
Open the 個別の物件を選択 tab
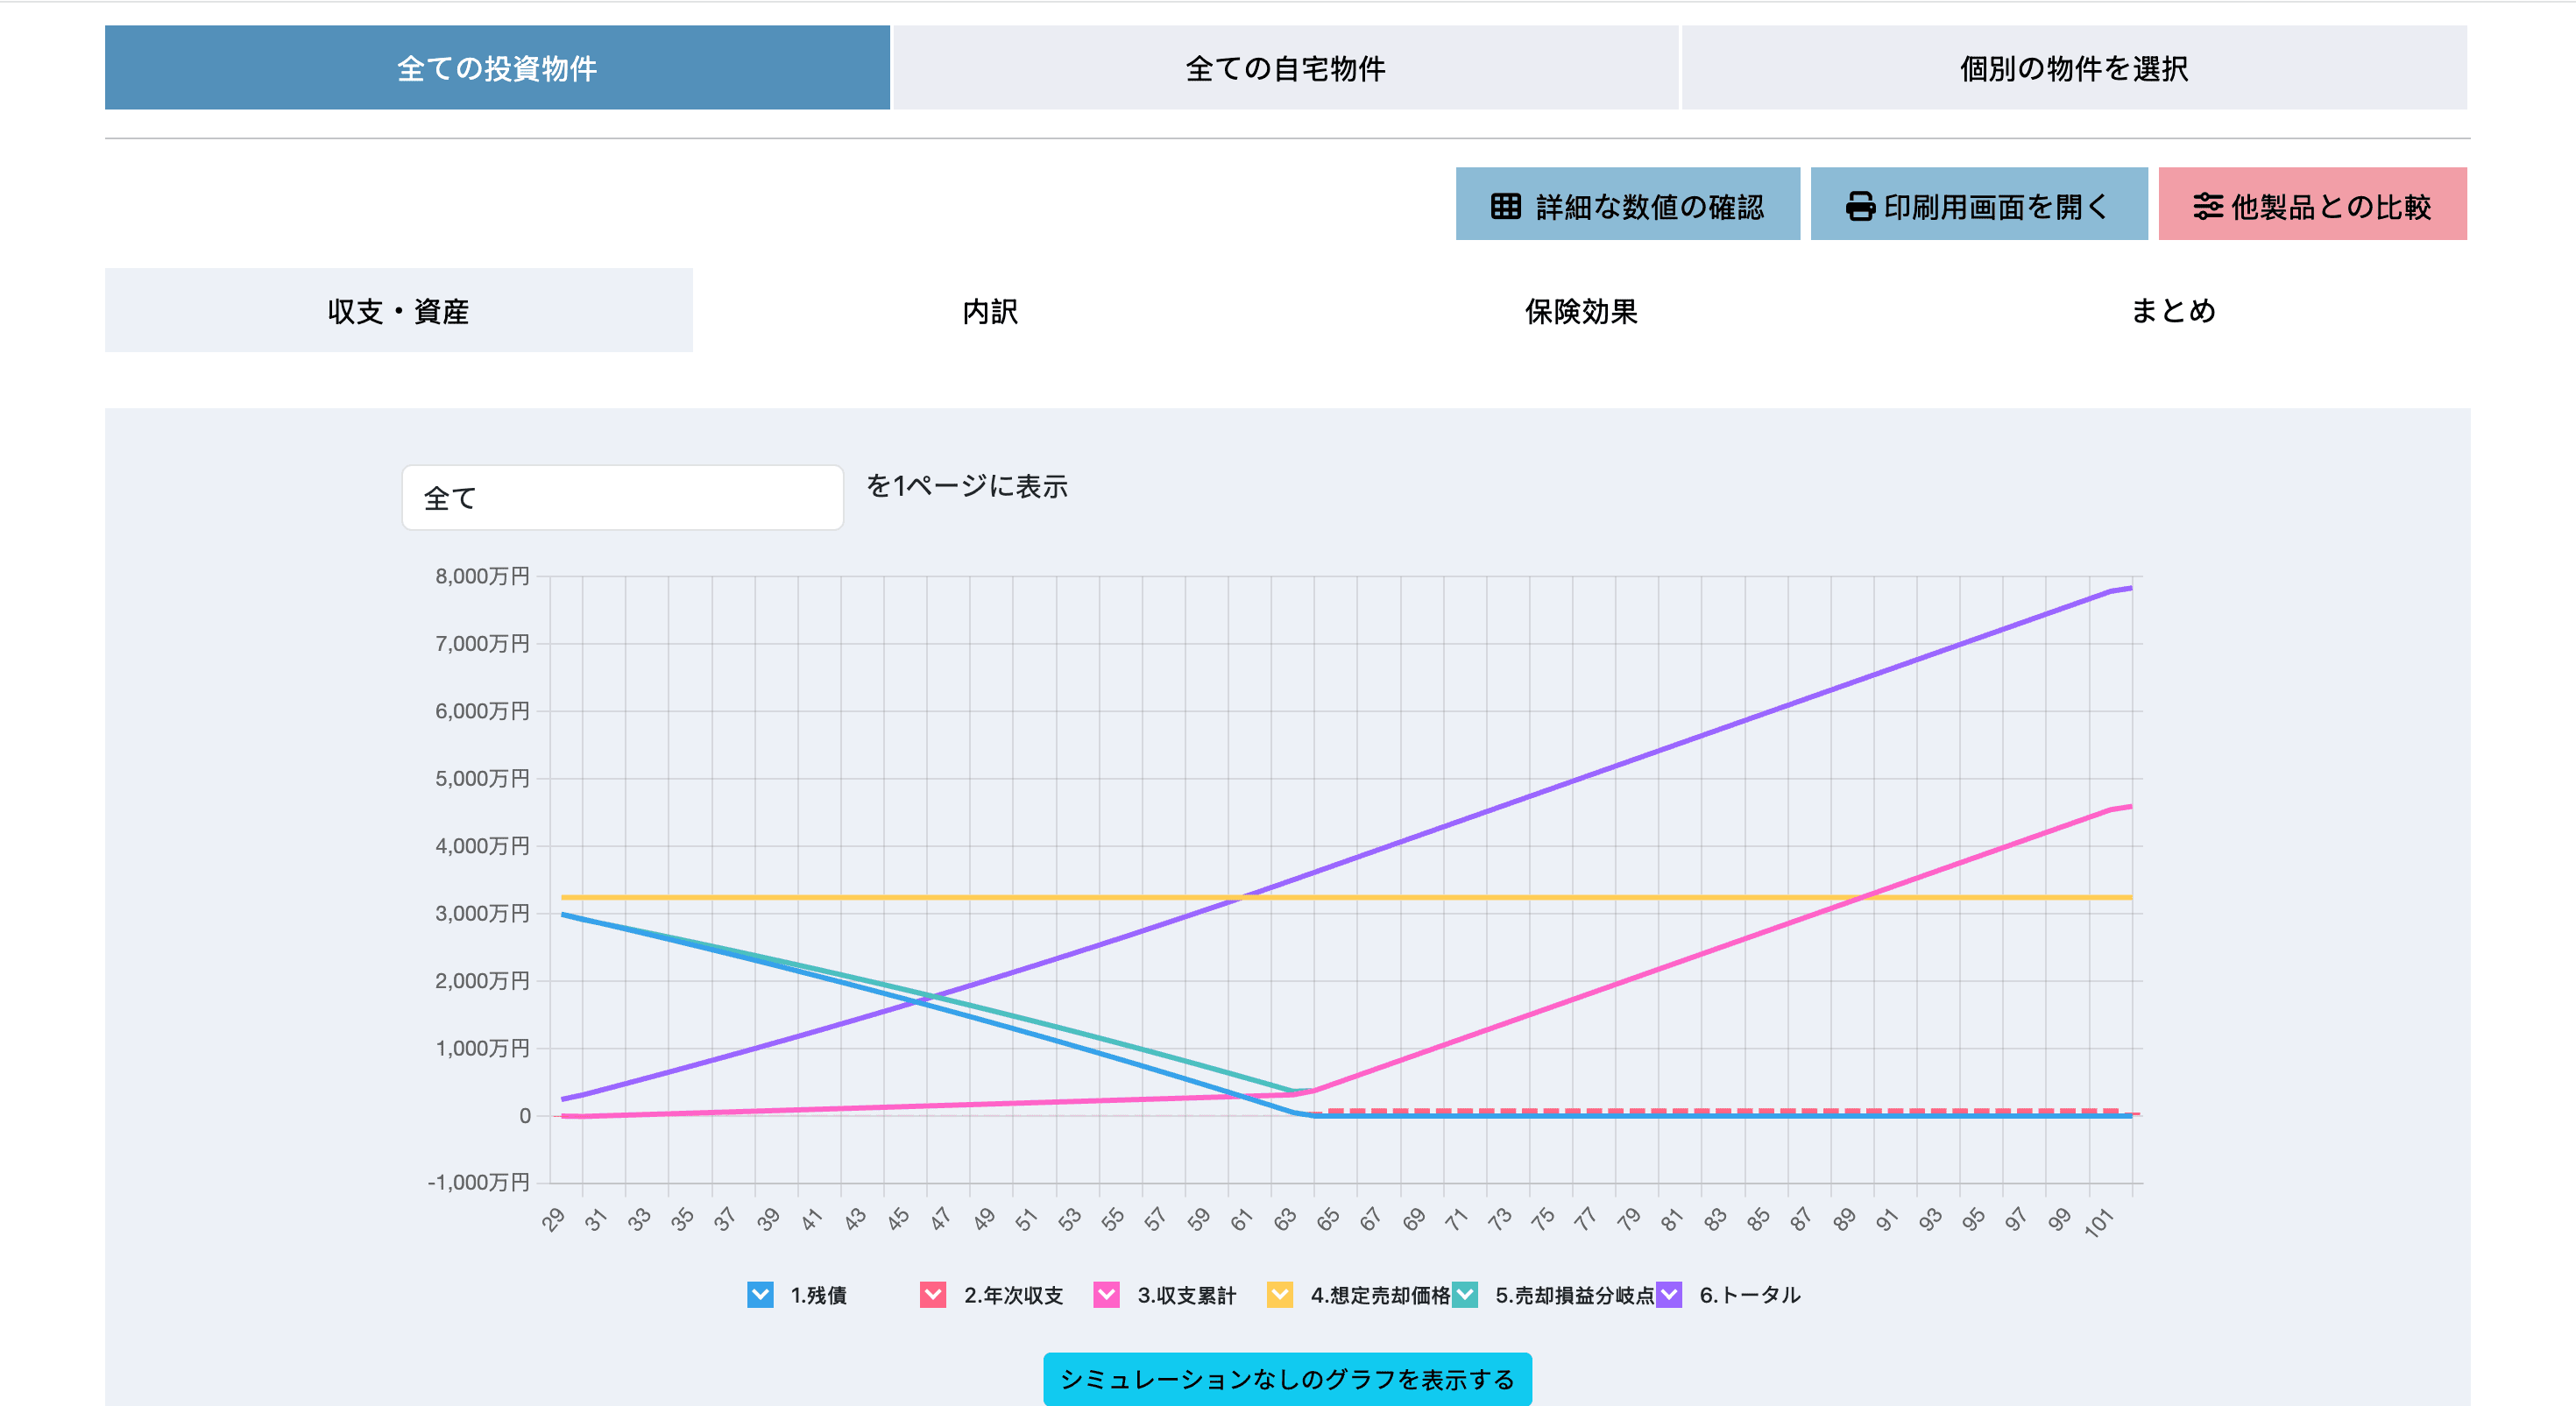coord(2074,68)
